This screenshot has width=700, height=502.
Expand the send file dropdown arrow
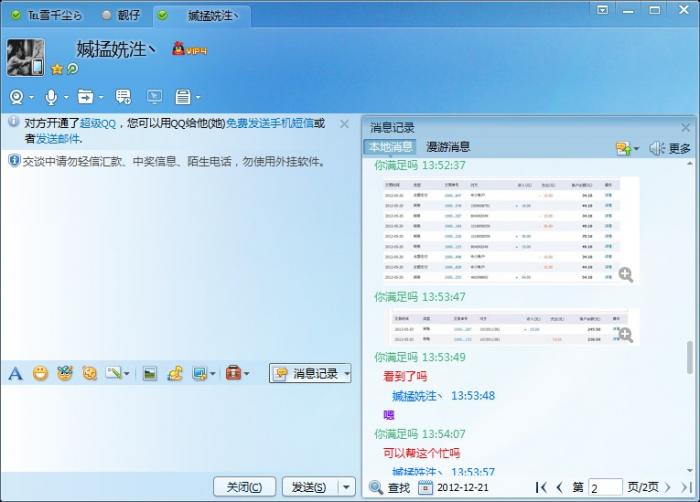pos(101,97)
